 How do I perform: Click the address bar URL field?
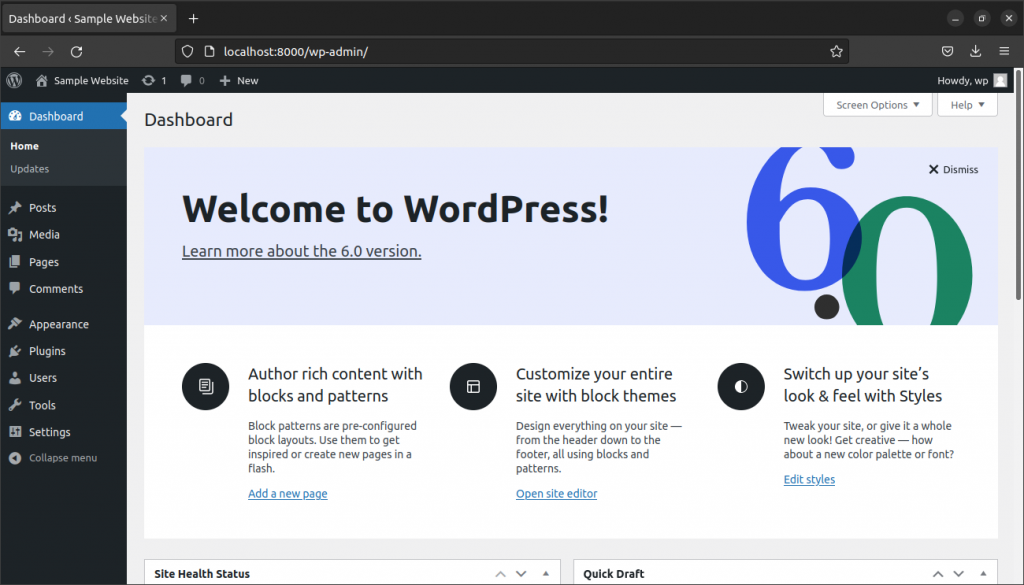click(511, 52)
